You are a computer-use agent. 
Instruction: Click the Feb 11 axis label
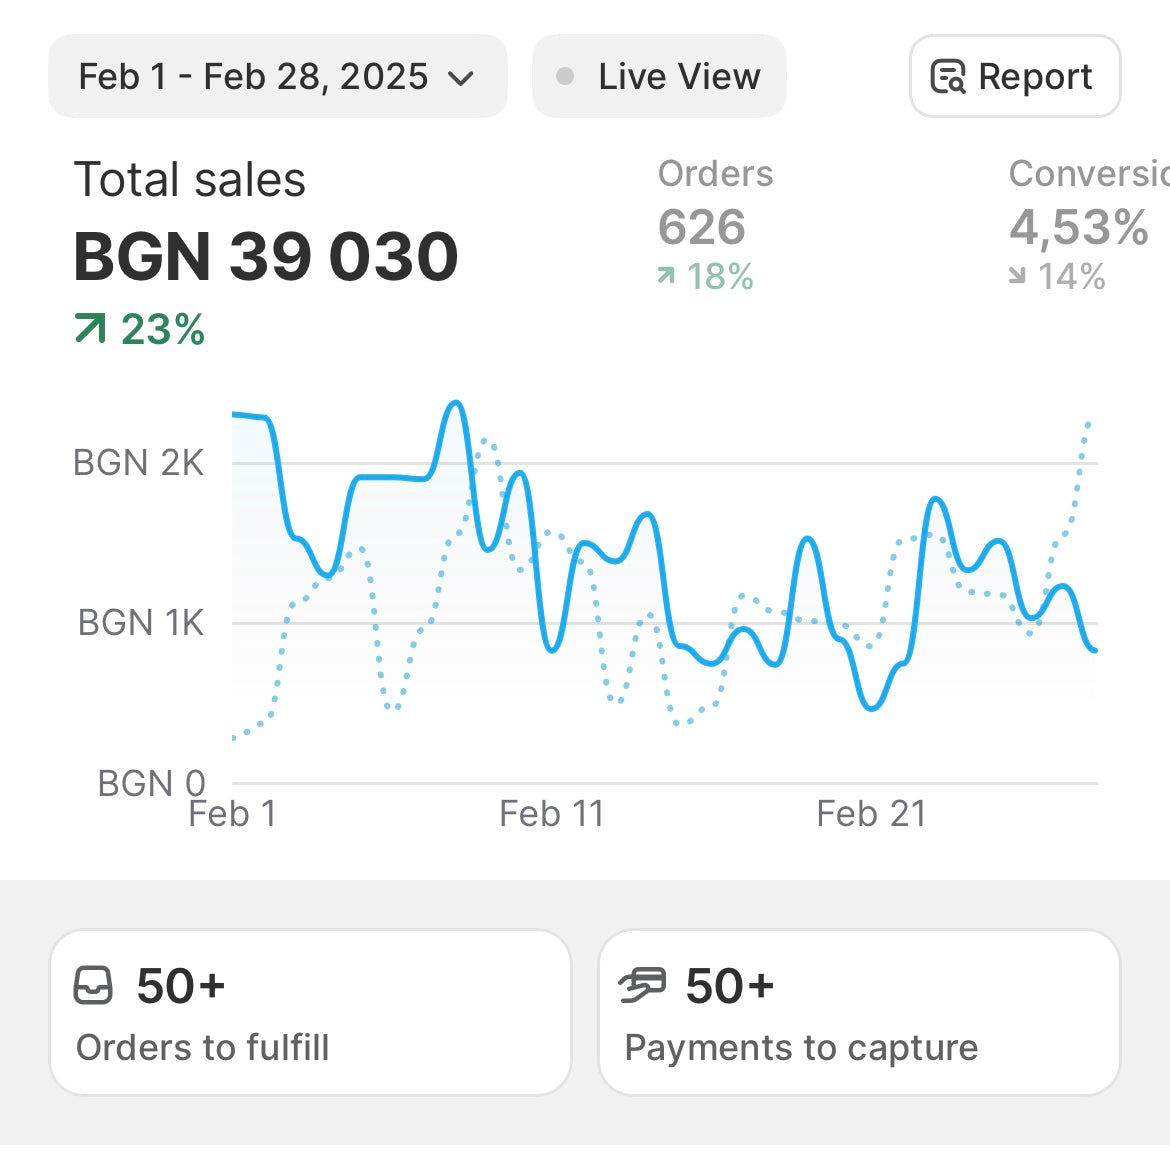coord(551,813)
